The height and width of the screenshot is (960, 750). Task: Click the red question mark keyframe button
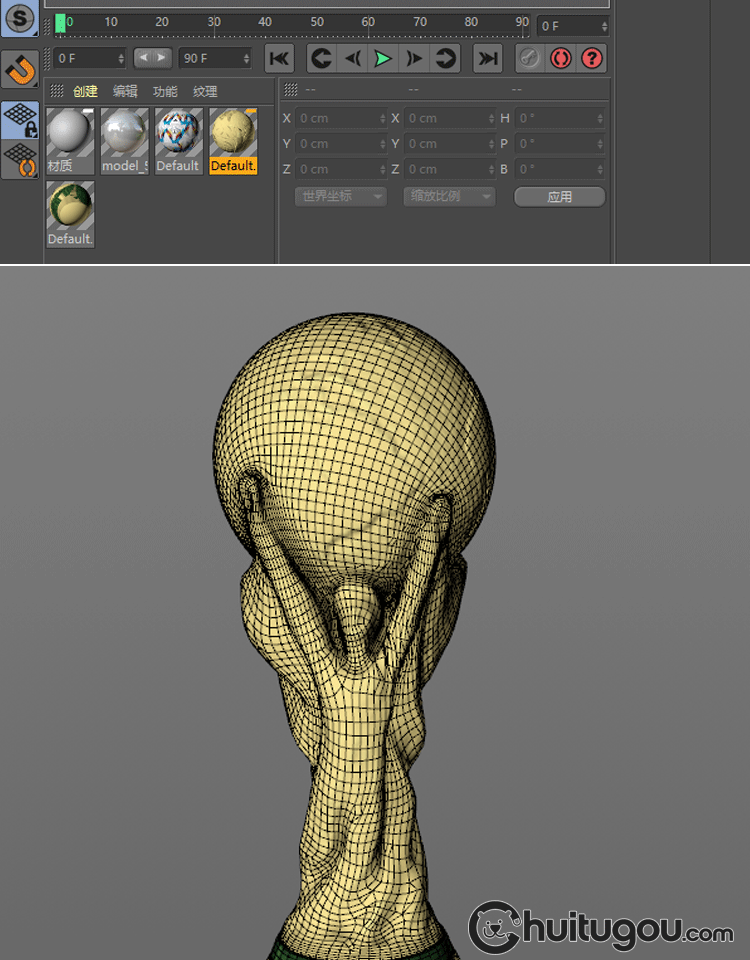click(592, 59)
